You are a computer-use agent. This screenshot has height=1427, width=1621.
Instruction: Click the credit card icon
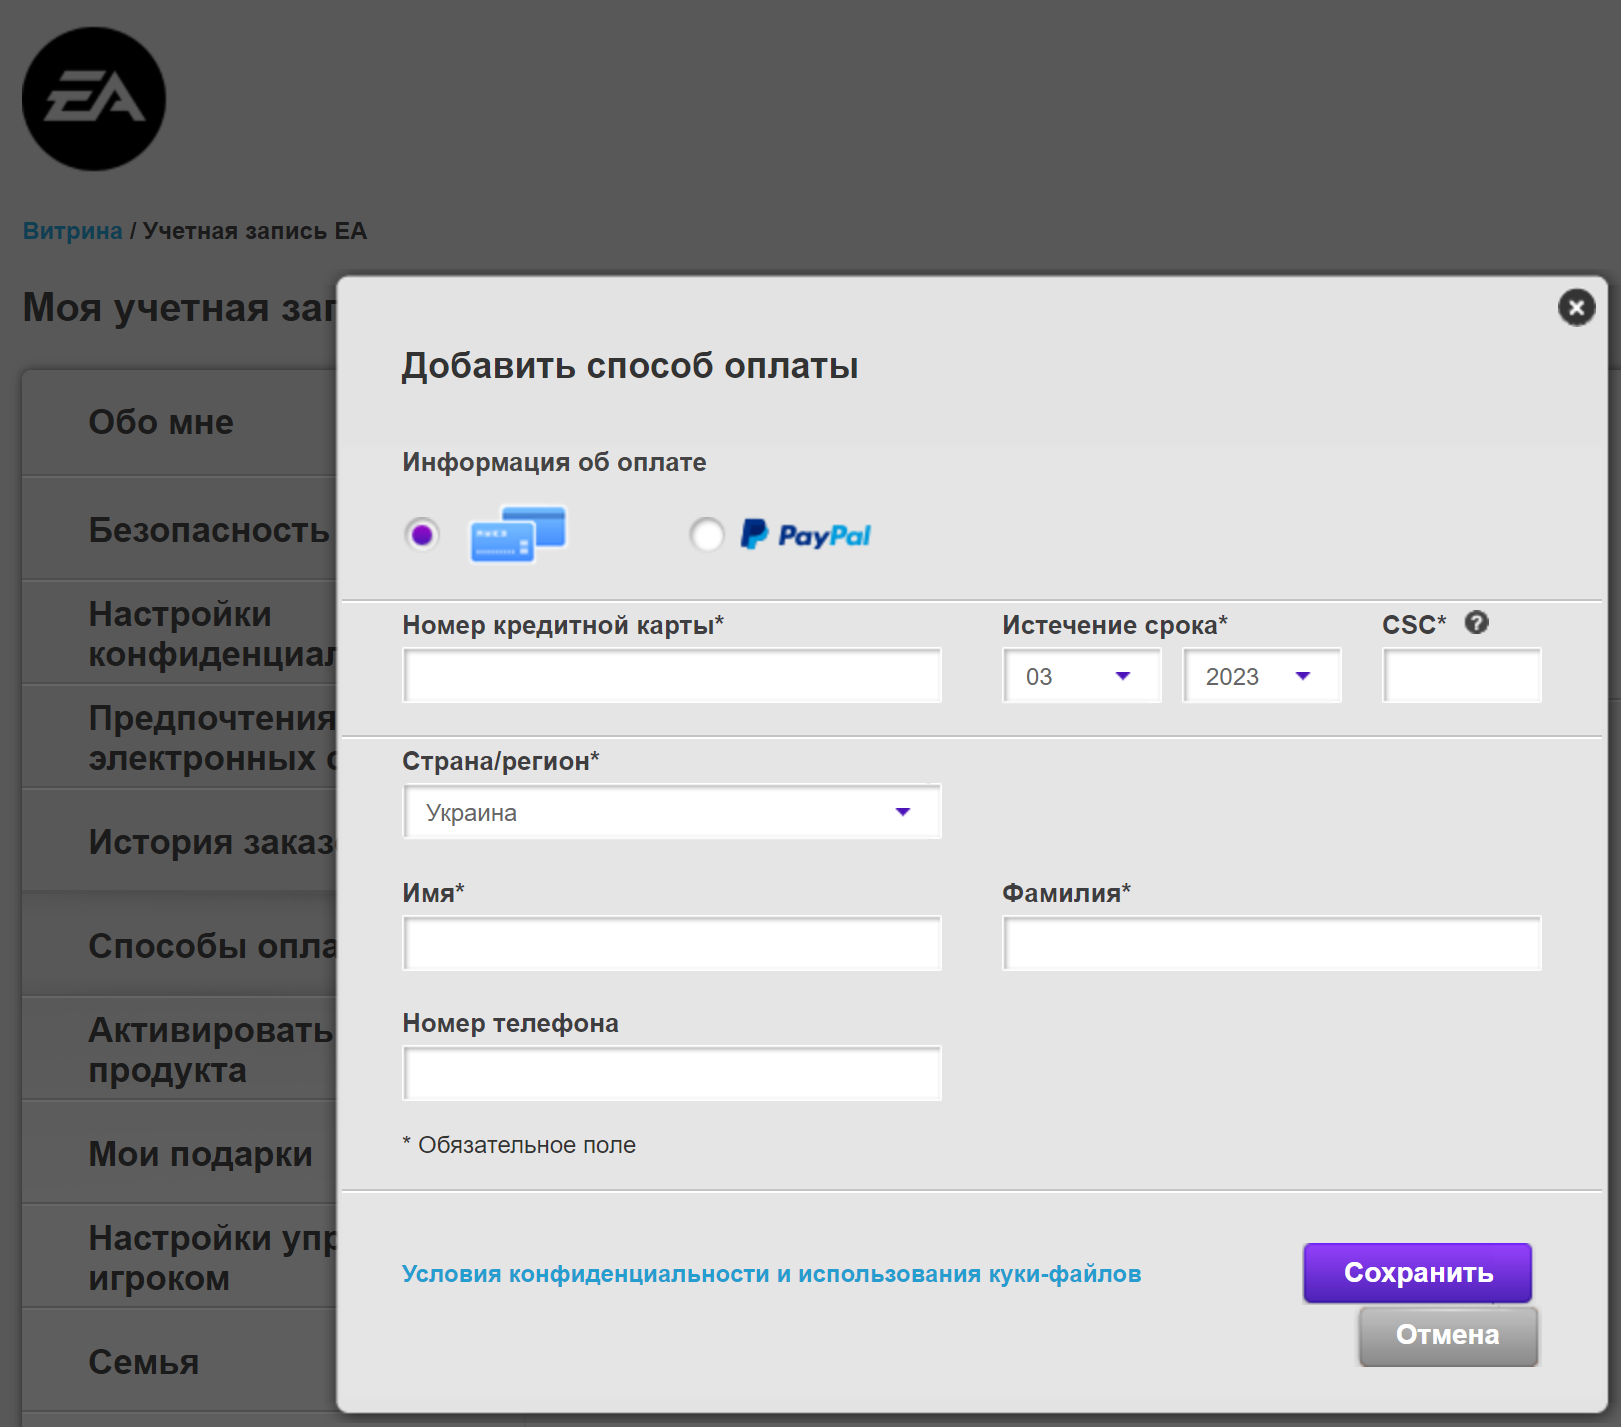click(518, 534)
